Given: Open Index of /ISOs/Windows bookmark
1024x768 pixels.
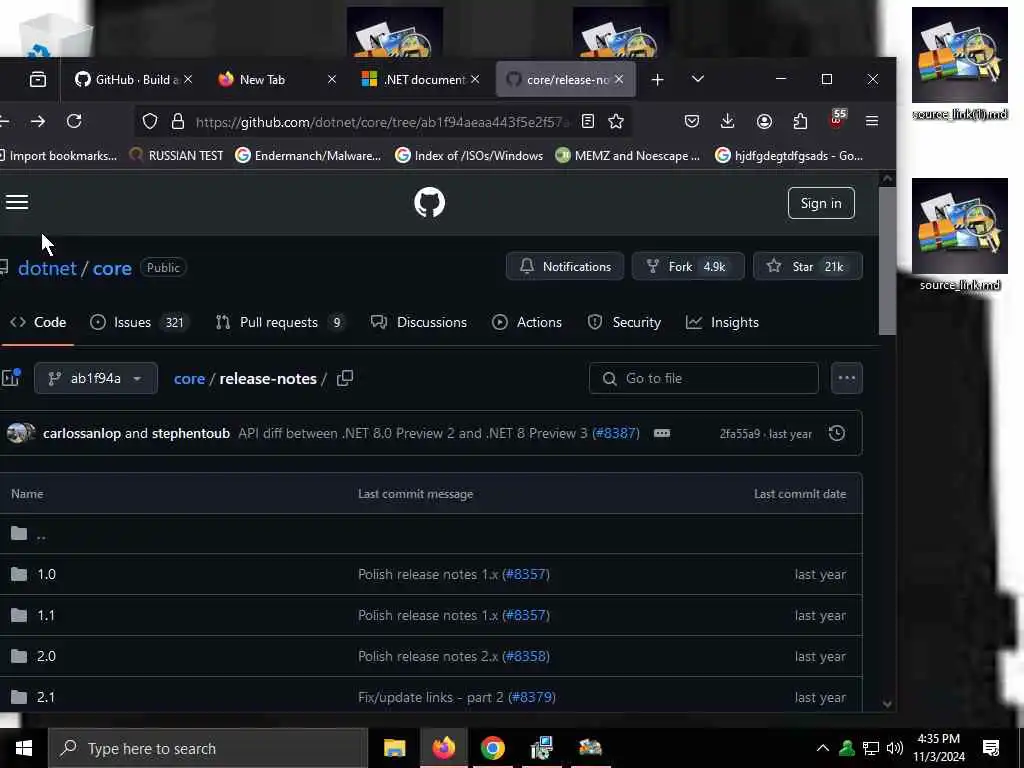Looking at the screenshot, I should pyautogui.click(x=470, y=155).
